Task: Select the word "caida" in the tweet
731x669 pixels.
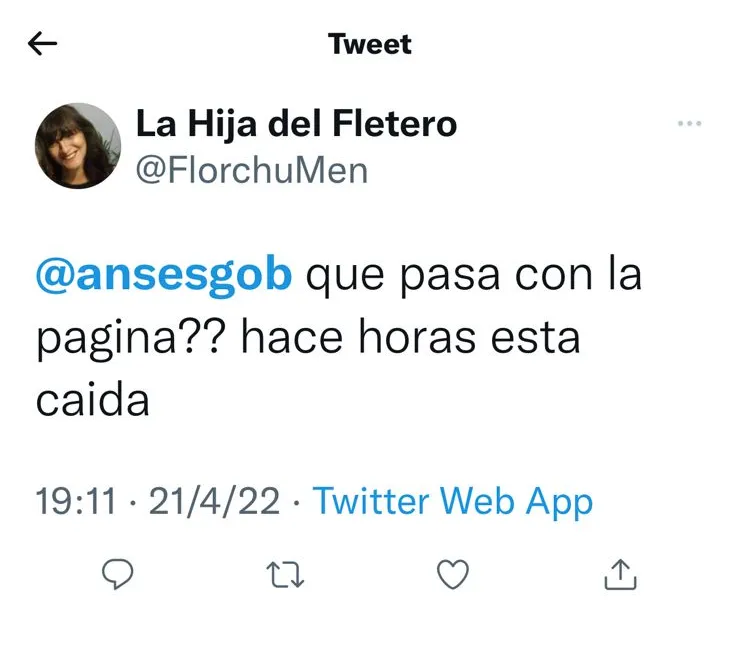Action: (x=93, y=400)
